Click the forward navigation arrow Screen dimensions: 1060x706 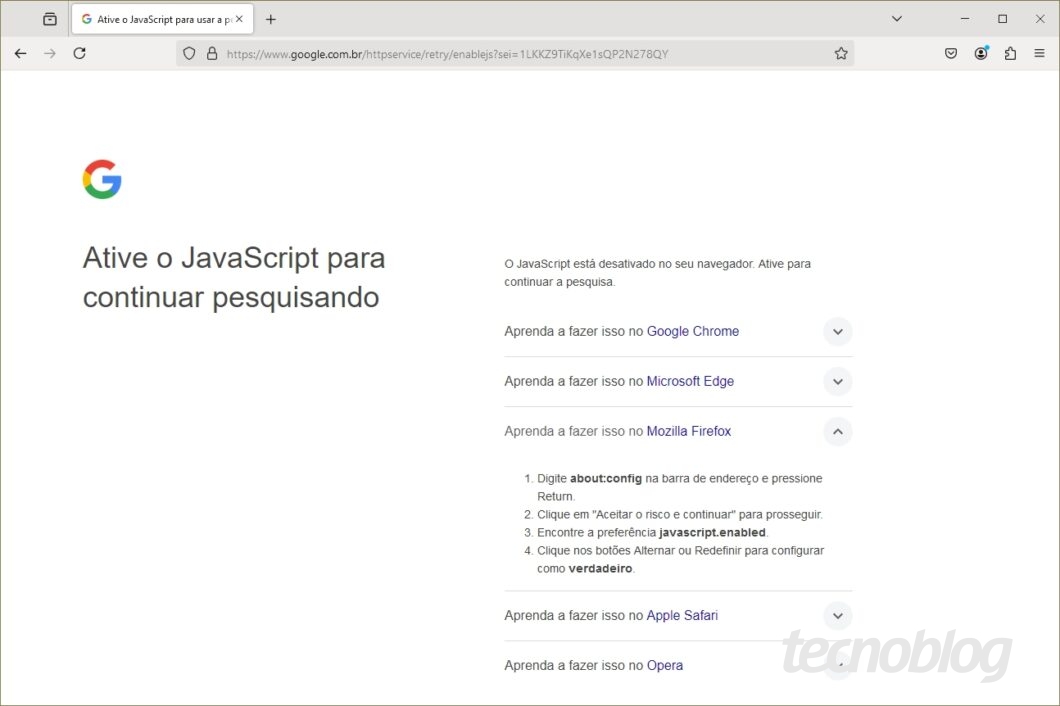coord(48,53)
